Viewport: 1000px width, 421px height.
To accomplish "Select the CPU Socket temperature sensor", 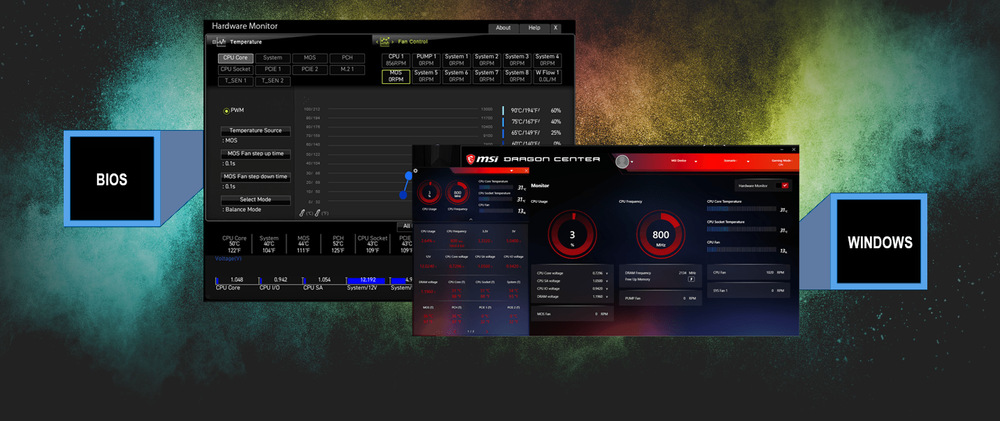I will (x=236, y=69).
